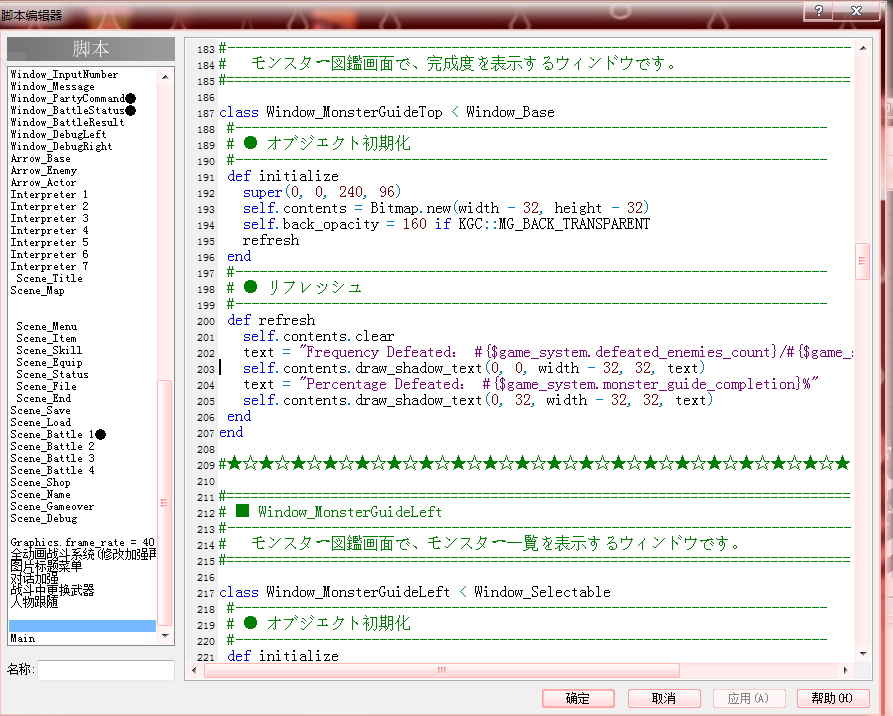The image size is (893, 716).
Task: Select 对话加强 script entry
Action: pyautogui.click(x=34, y=578)
